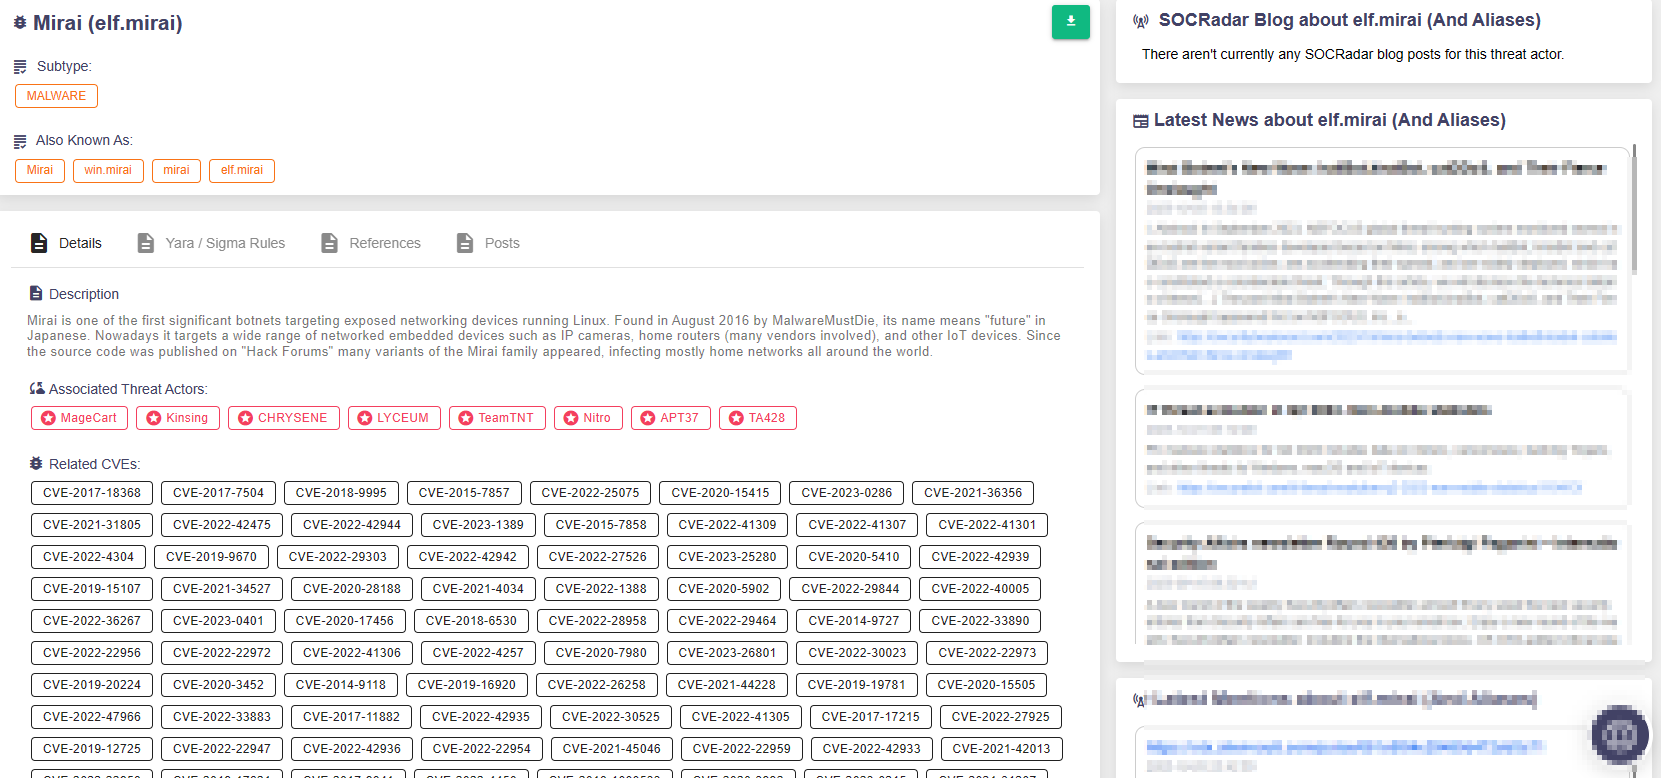Click the APT37 threat actor tag

(670, 418)
